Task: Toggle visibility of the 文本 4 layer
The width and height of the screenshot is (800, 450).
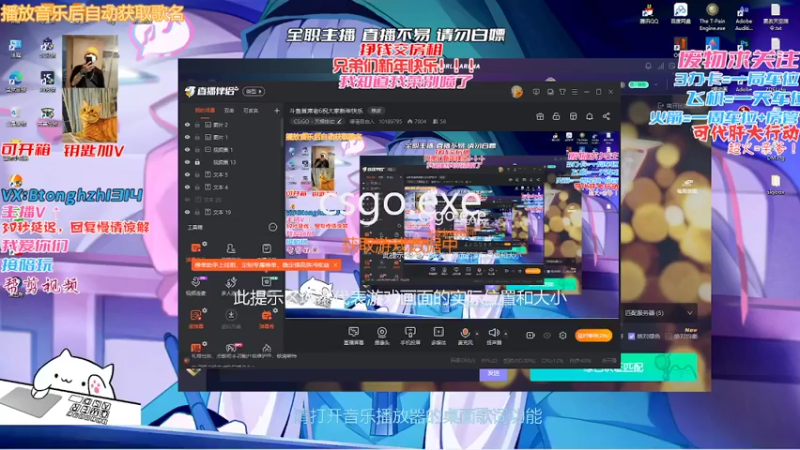Action: coord(187,187)
